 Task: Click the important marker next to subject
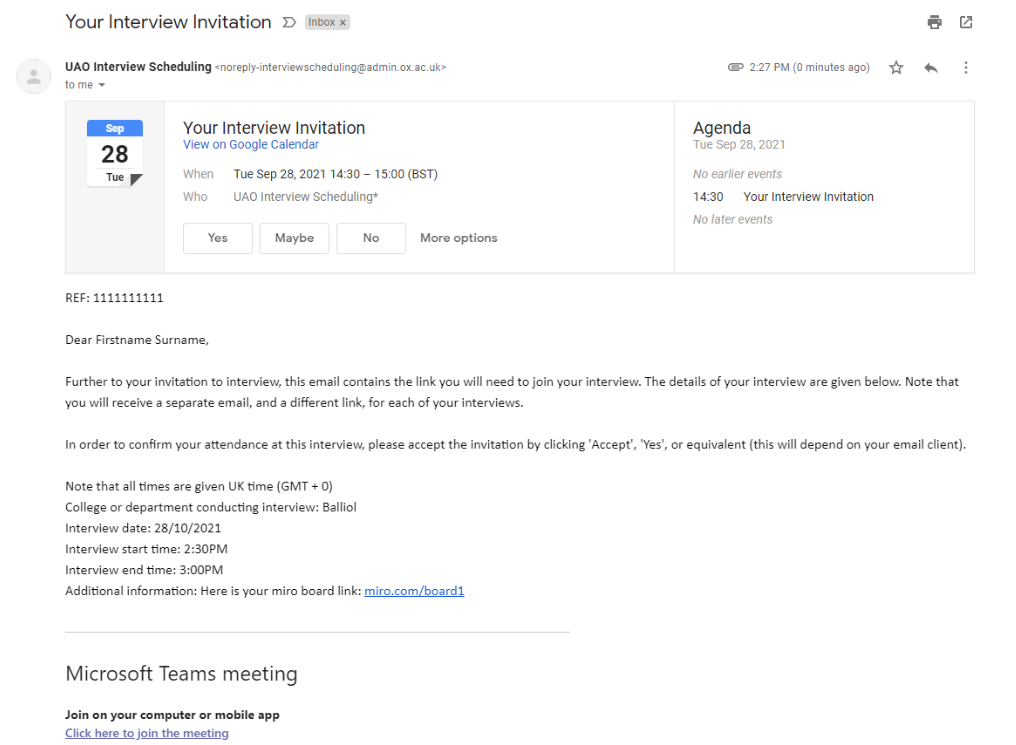point(289,23)
